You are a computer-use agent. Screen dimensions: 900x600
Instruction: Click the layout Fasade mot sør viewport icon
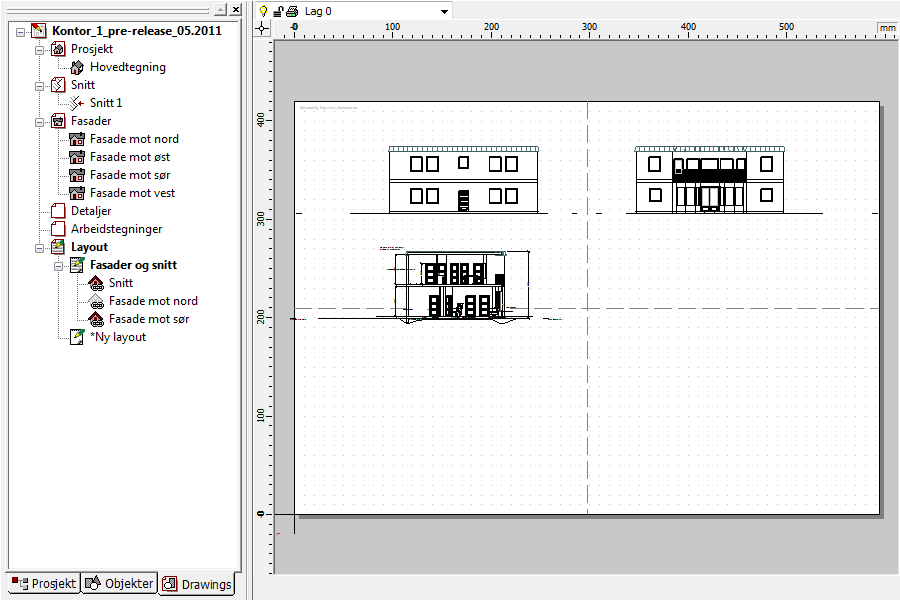[x=96, y=319]
